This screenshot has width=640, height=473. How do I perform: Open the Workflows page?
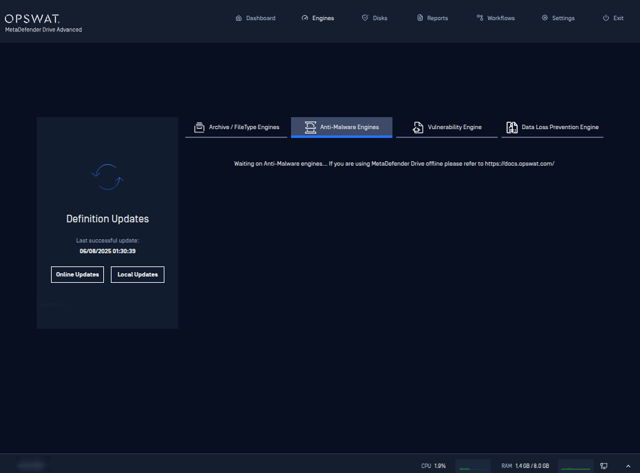pyautogui.click(x=496, y=18)
